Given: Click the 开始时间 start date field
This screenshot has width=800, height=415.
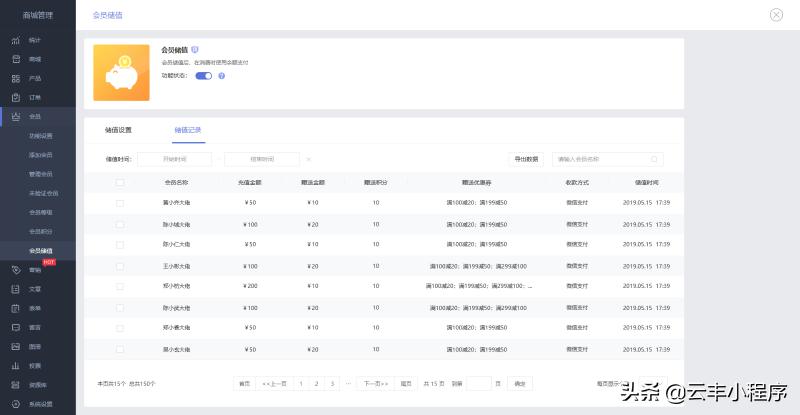Looking at the screenshot, I should 174,159.
